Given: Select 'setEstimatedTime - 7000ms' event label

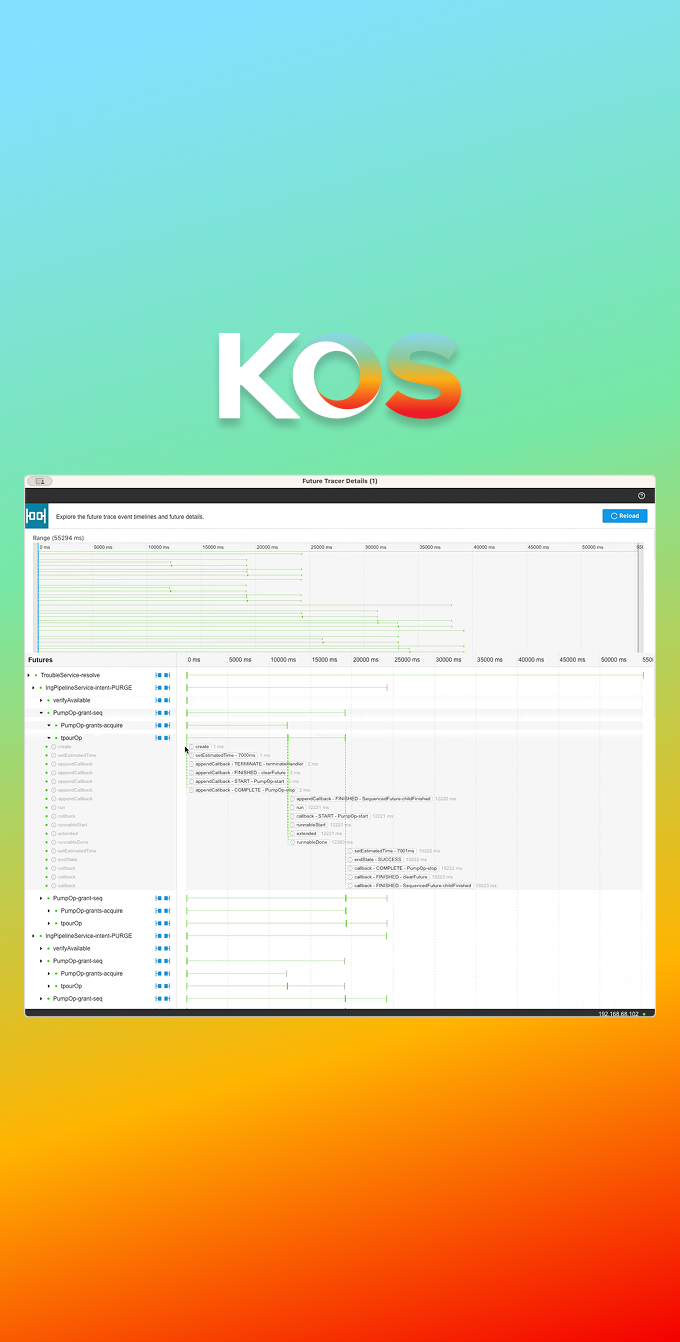Looking at the screenshot, I should point(225,755).
